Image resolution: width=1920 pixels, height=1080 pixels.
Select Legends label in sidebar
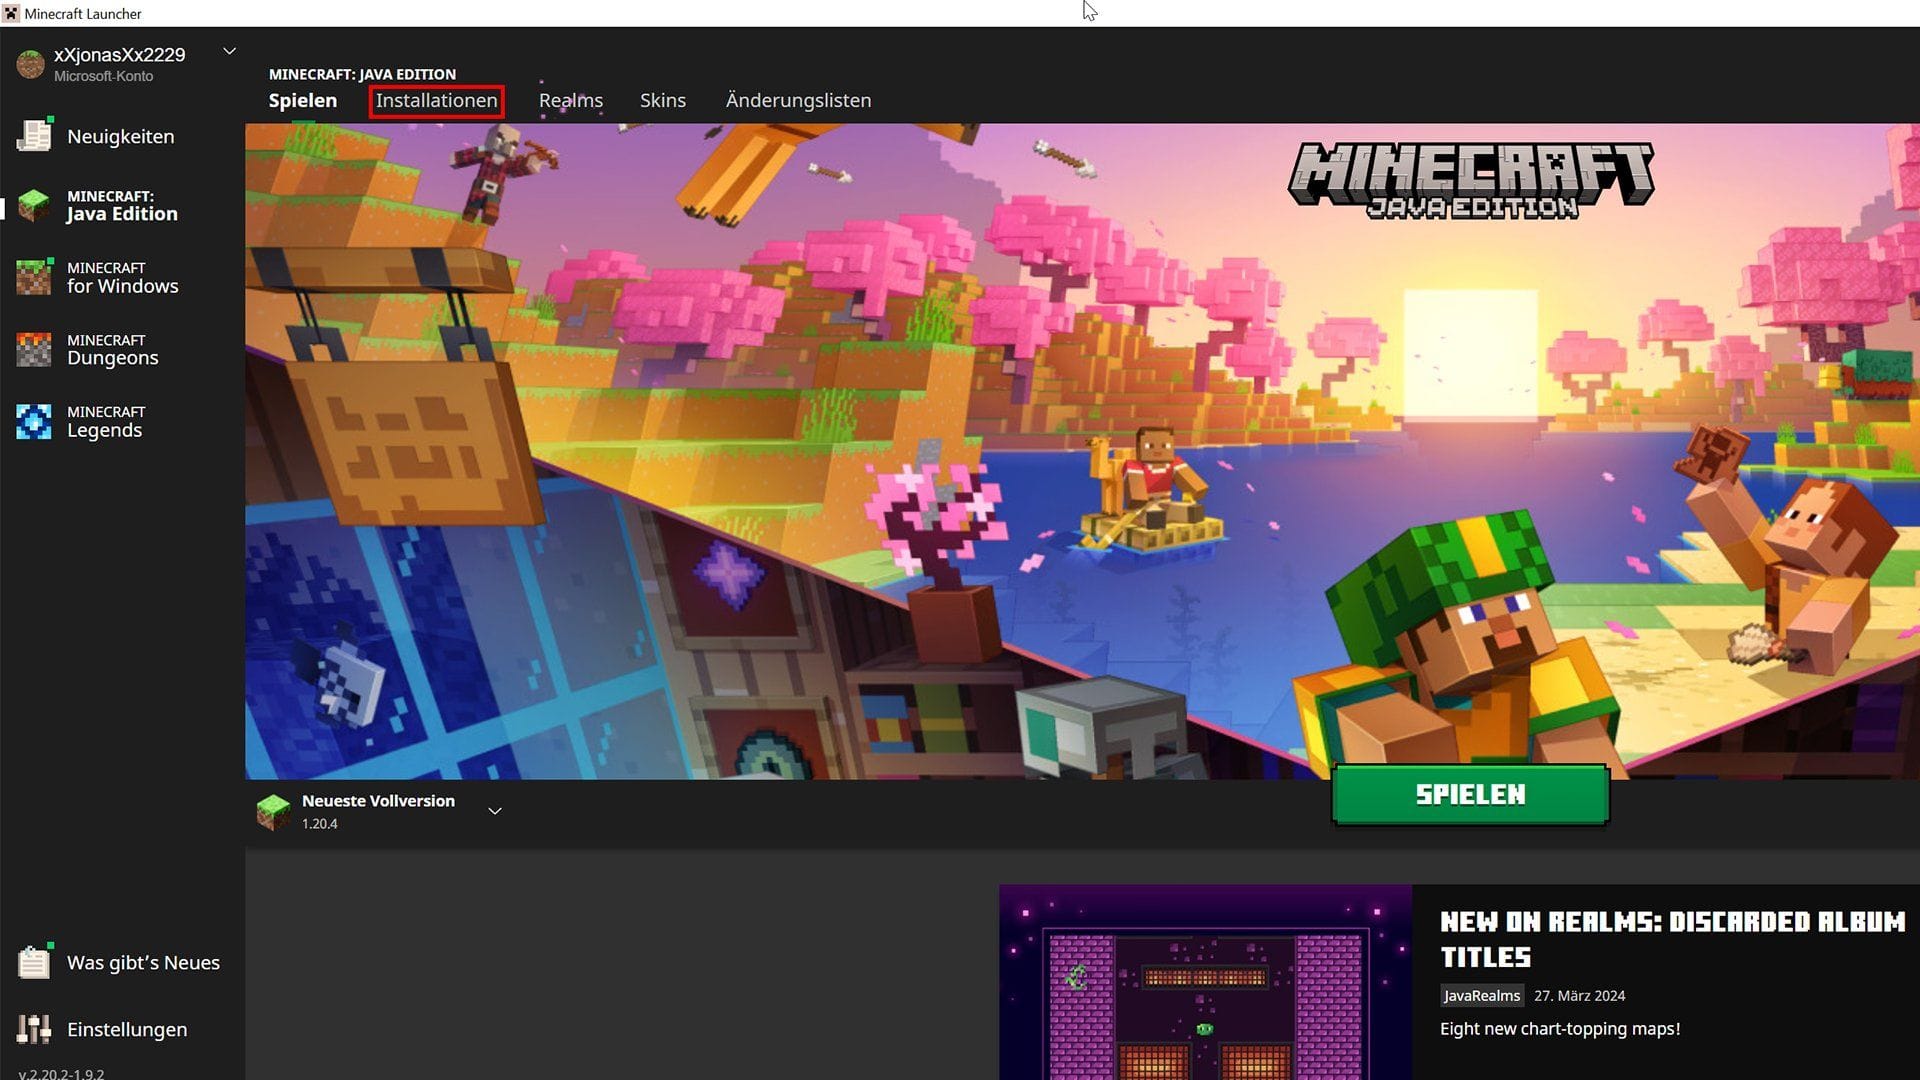[106, 421]
